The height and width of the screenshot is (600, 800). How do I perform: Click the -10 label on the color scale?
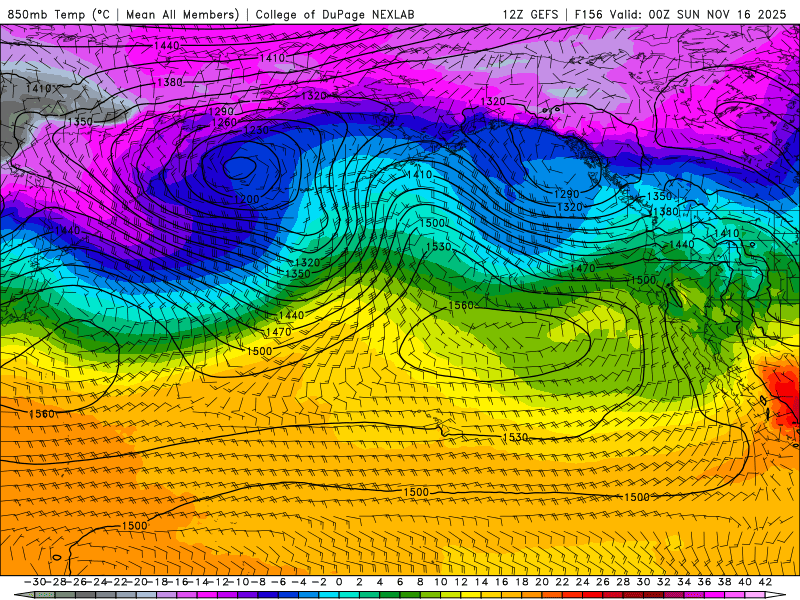[239, 582]
